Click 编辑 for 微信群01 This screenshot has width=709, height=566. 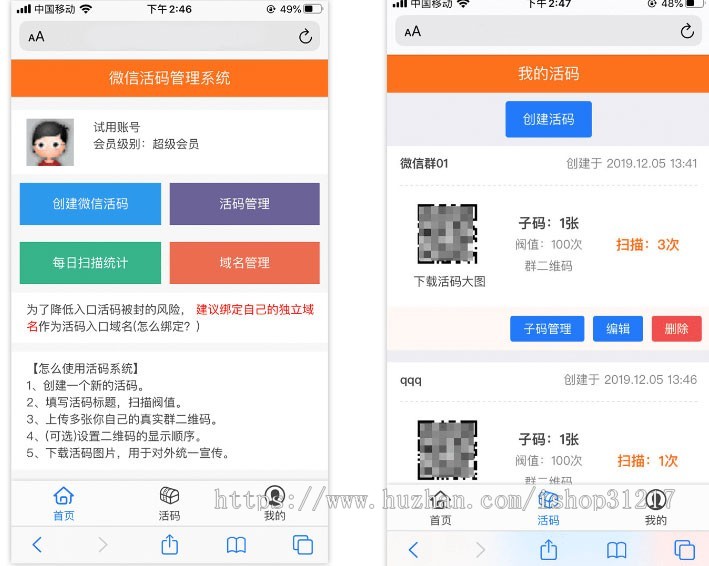tap(618, 329)
